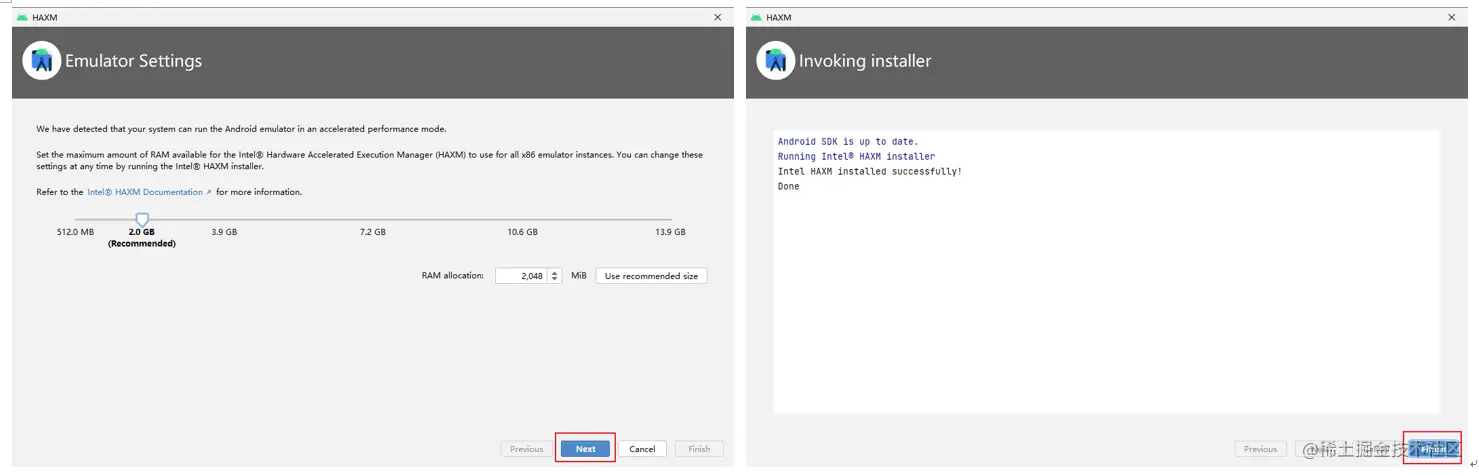Click Next in the Emulator Settings window

586,449
